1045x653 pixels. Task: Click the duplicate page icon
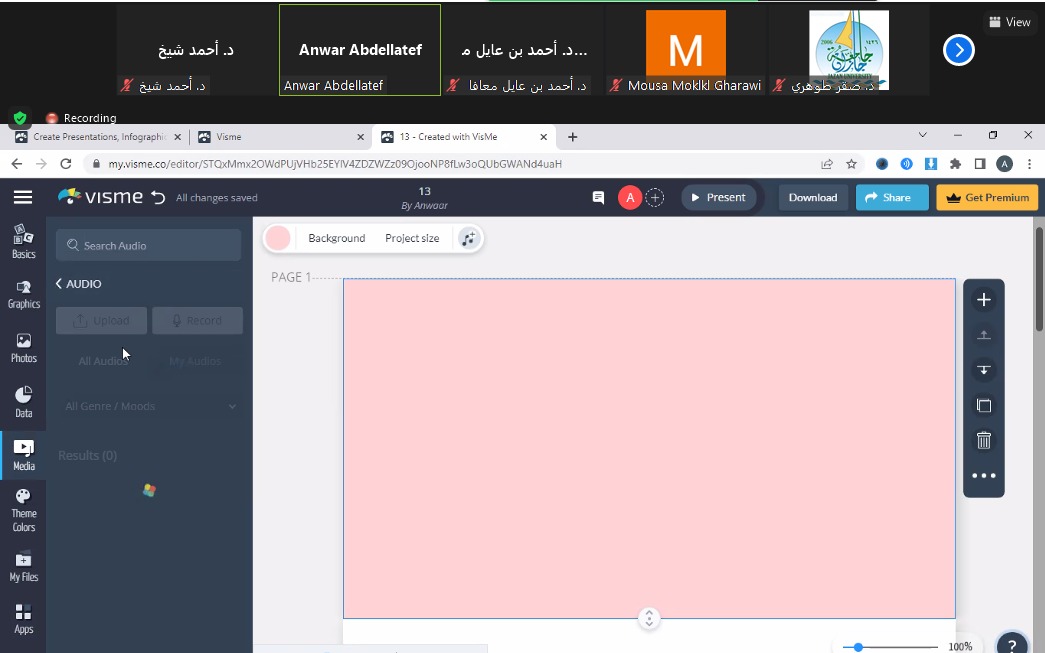tap(984, 405)
